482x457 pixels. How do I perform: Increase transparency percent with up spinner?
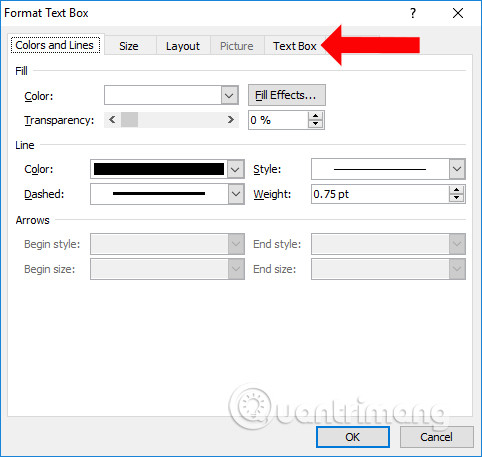click(x=316, y=116)
